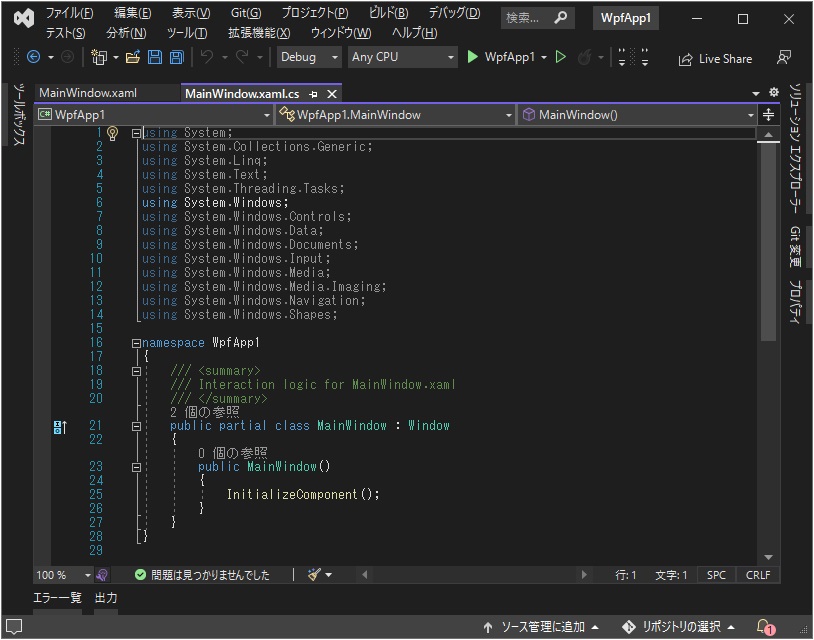The width and height of the screenshot is (814, 640).
Task: Open the Any CPU platform dropdown
Action: click(x=402, y=58)
